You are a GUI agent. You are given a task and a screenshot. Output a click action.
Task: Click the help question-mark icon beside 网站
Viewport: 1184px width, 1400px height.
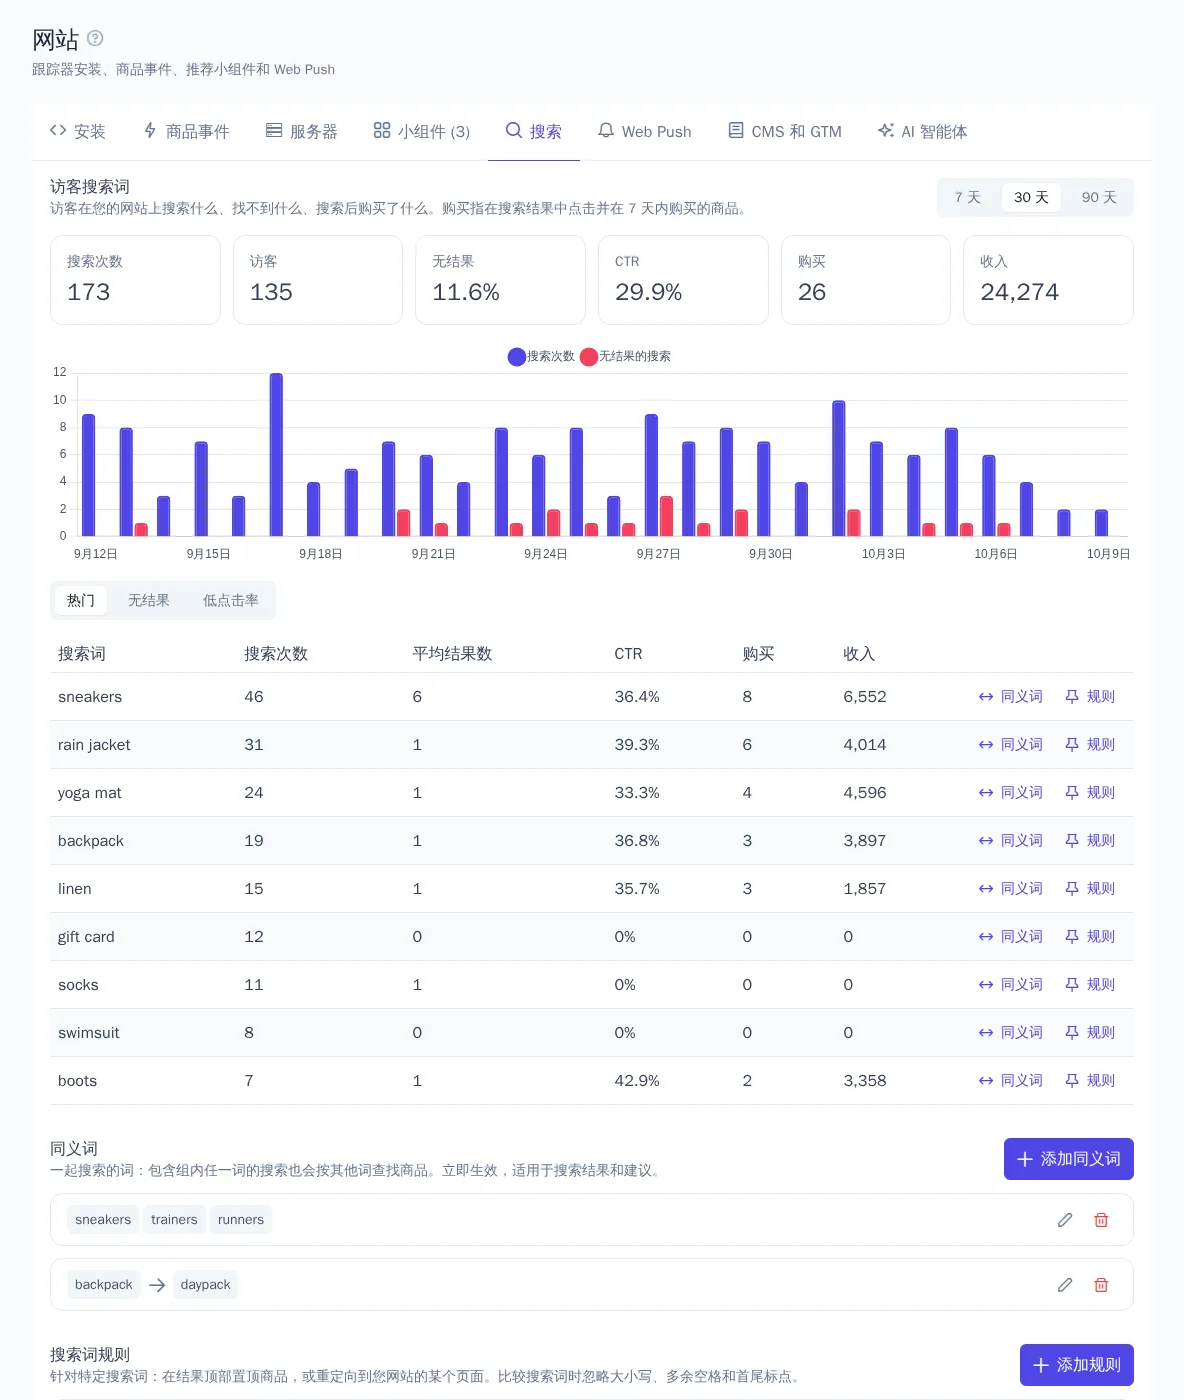[95, 38]
